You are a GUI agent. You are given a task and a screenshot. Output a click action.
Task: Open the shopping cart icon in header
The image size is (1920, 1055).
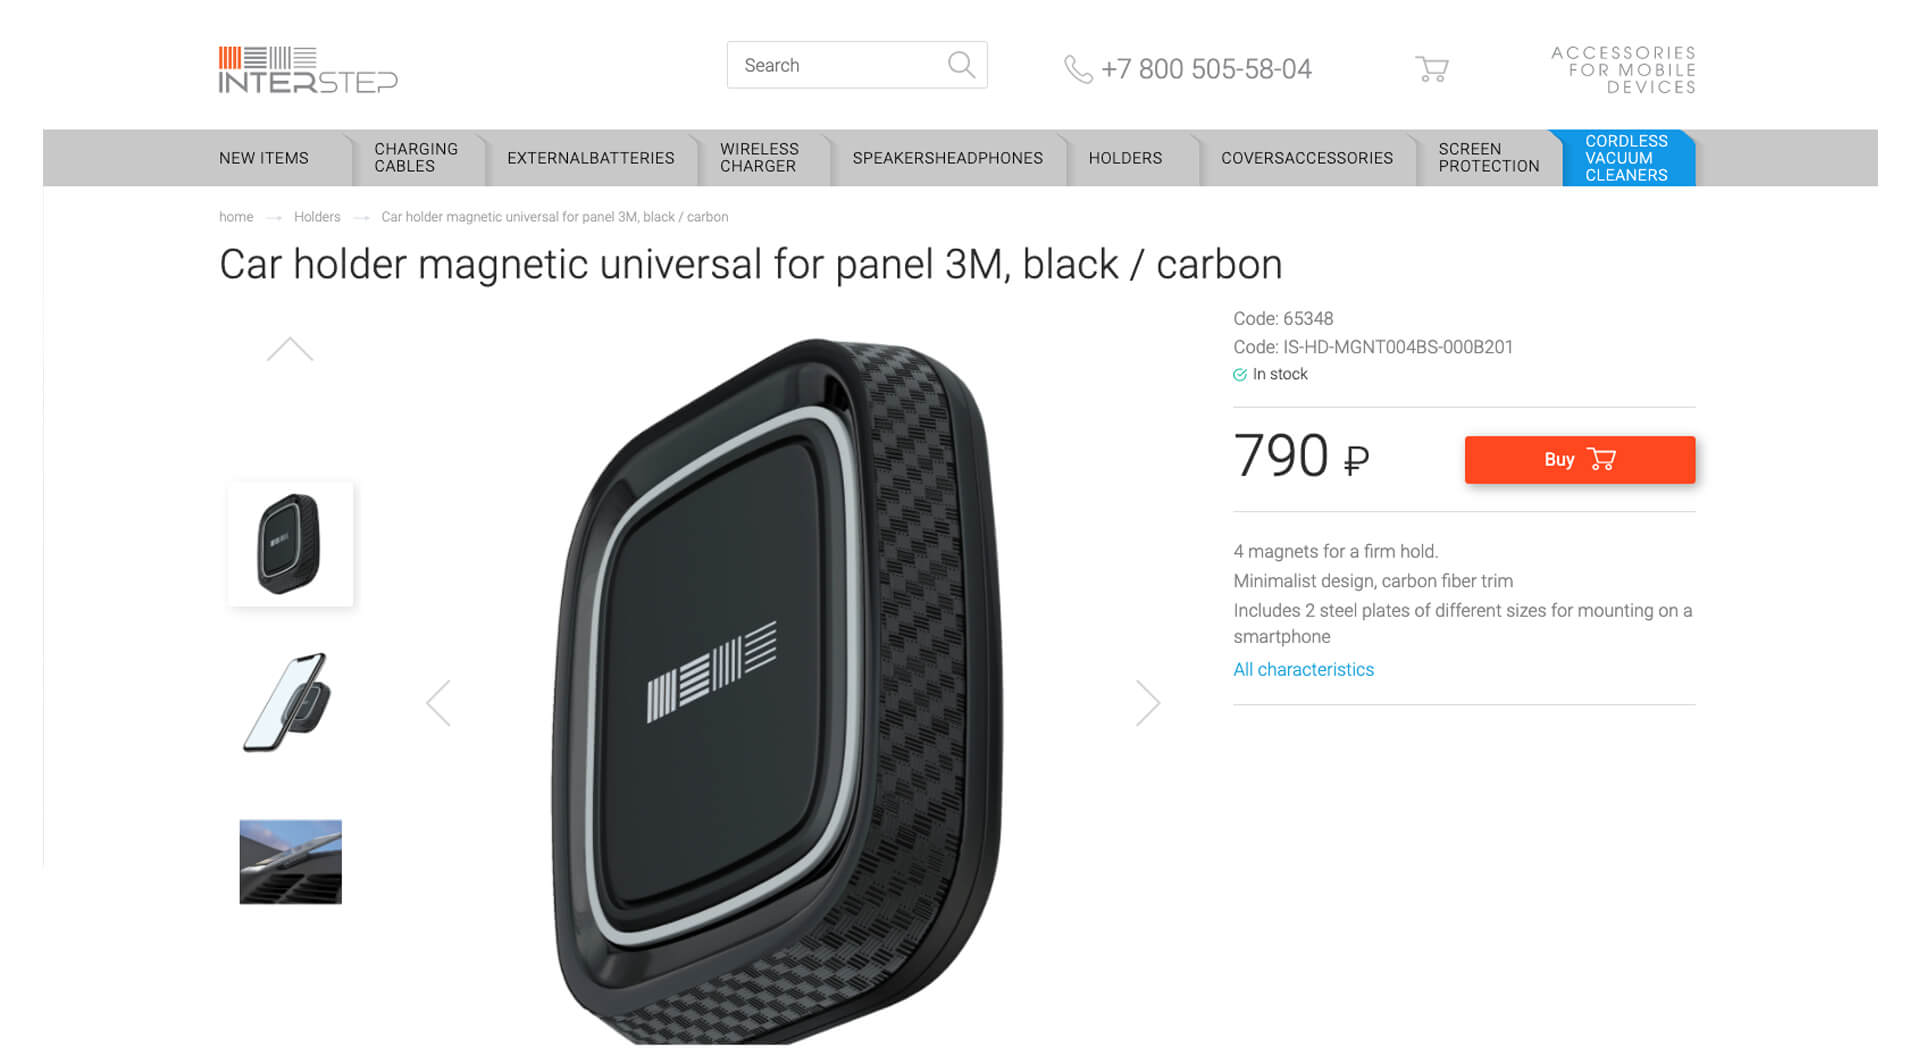point(1432,69)
